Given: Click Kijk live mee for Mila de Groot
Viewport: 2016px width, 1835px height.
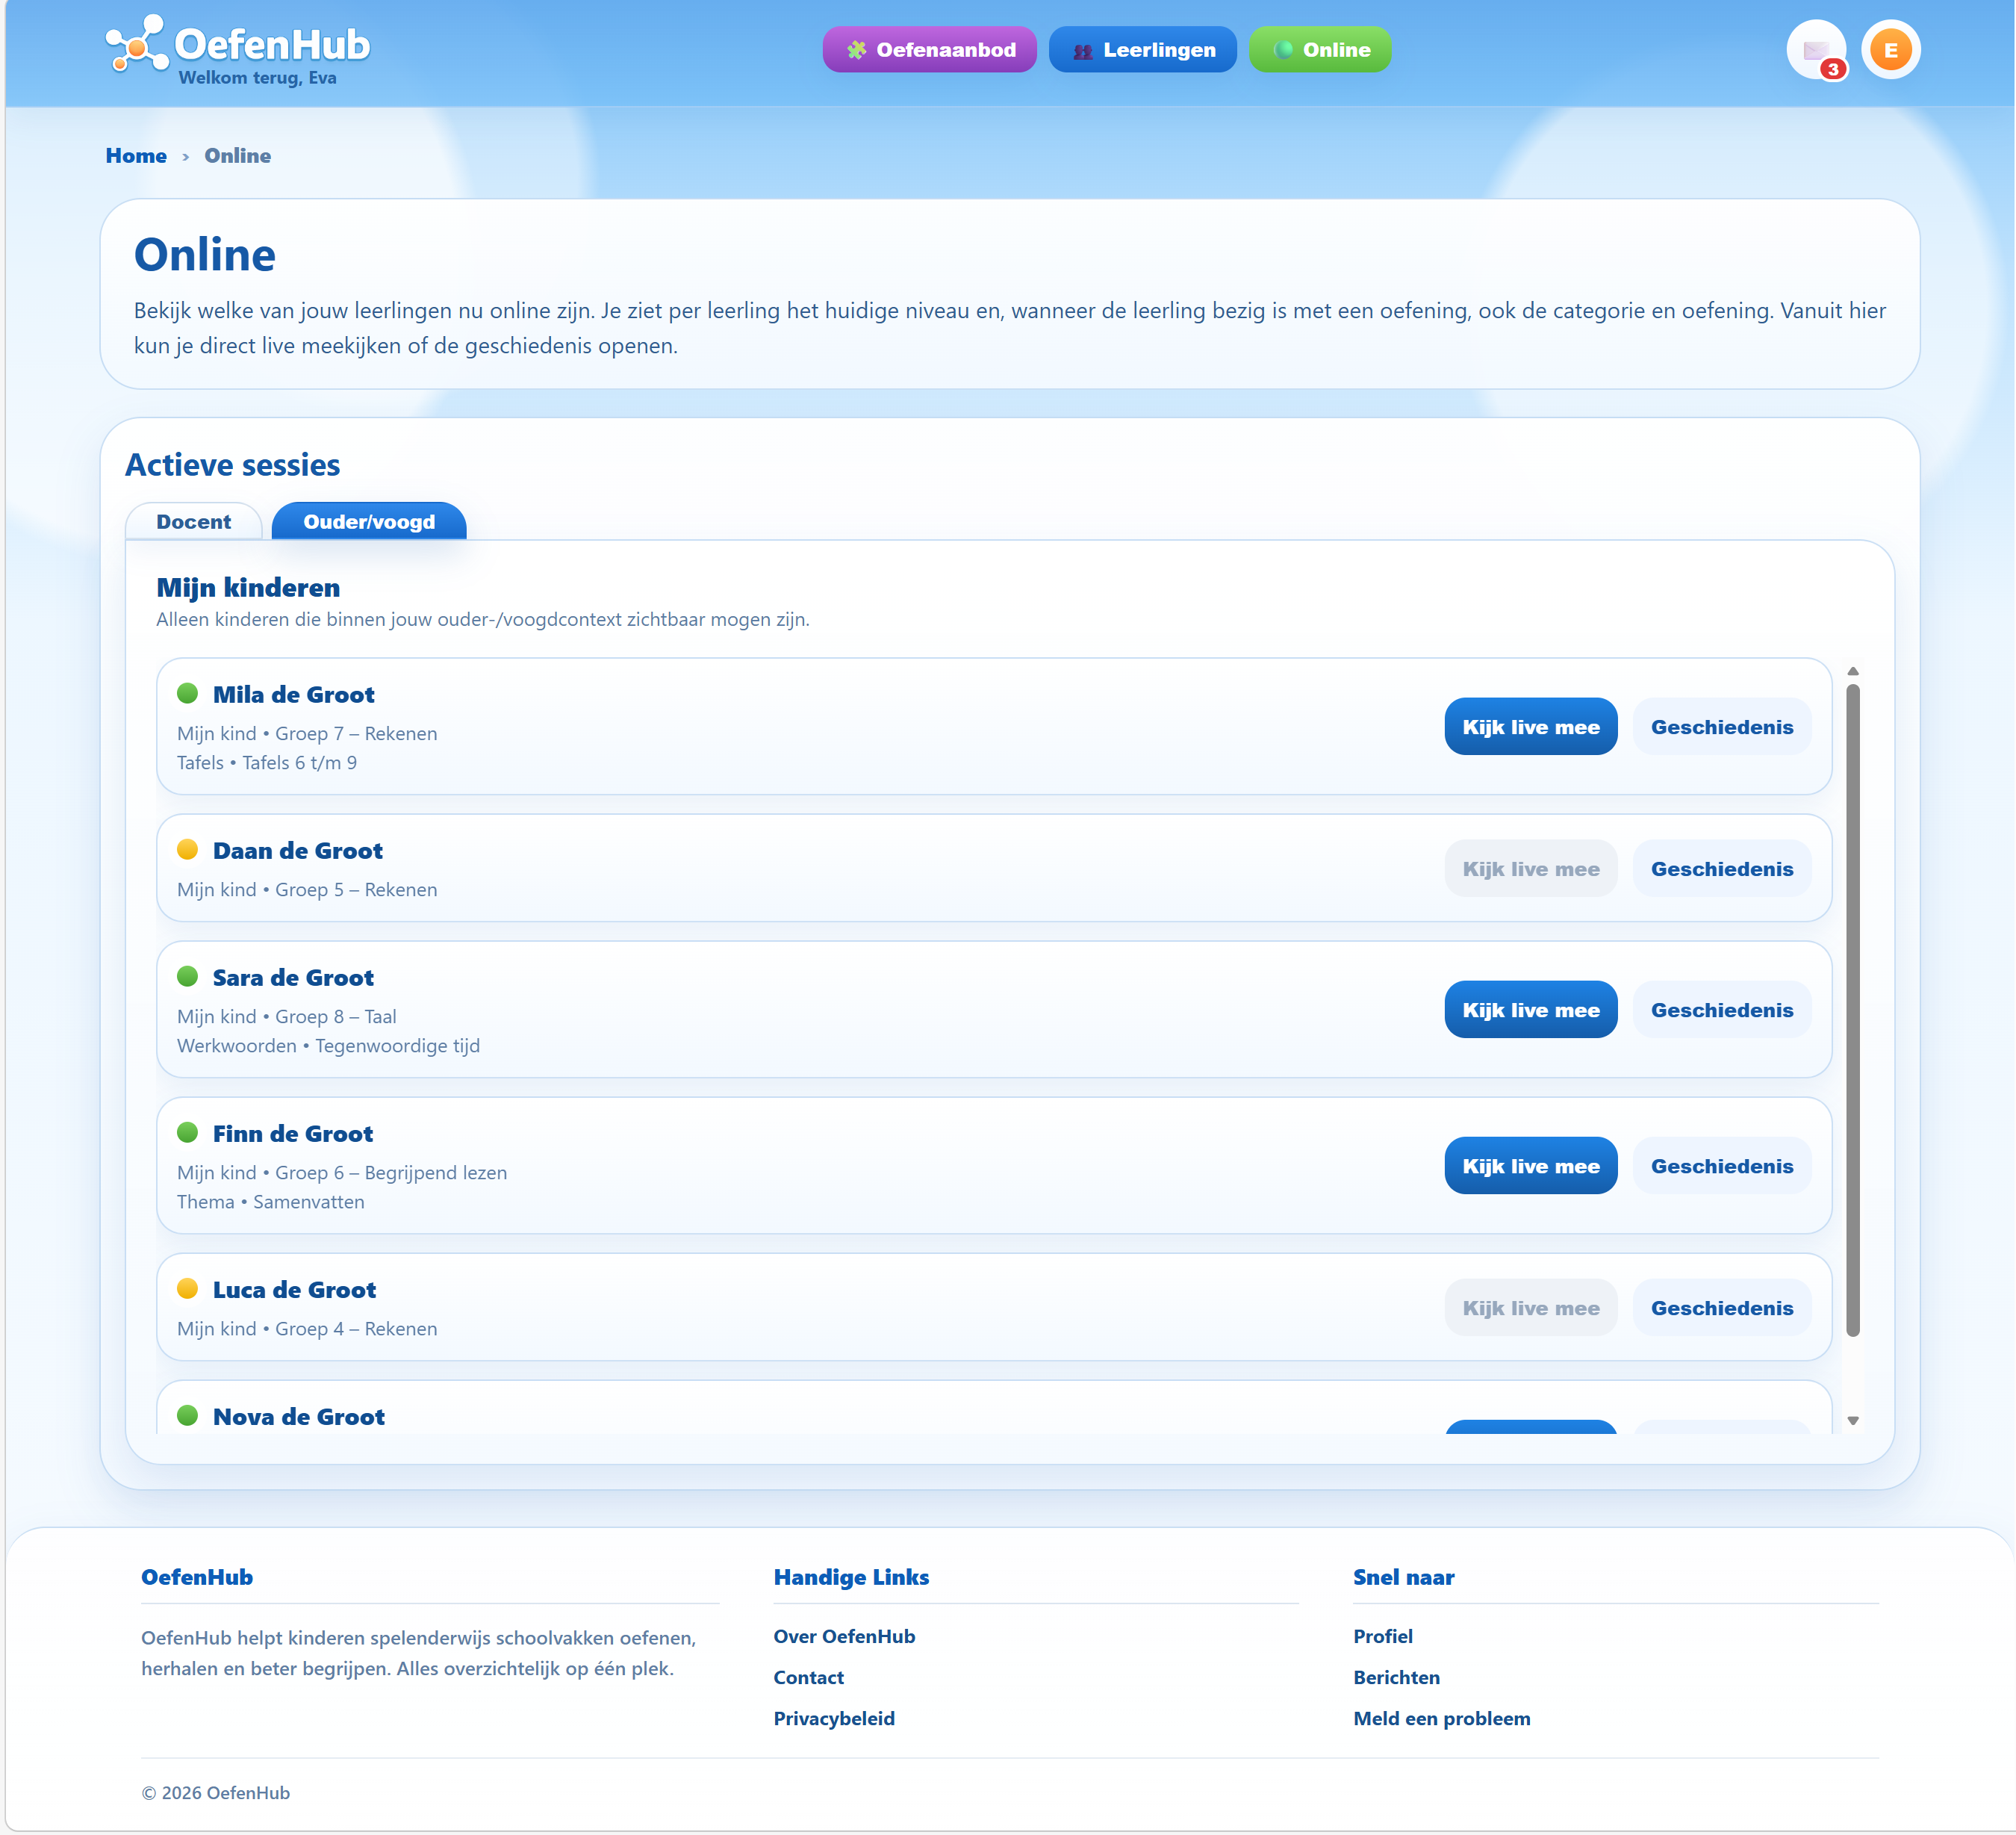Looking at the screenshot, I should pos(1530,727).
